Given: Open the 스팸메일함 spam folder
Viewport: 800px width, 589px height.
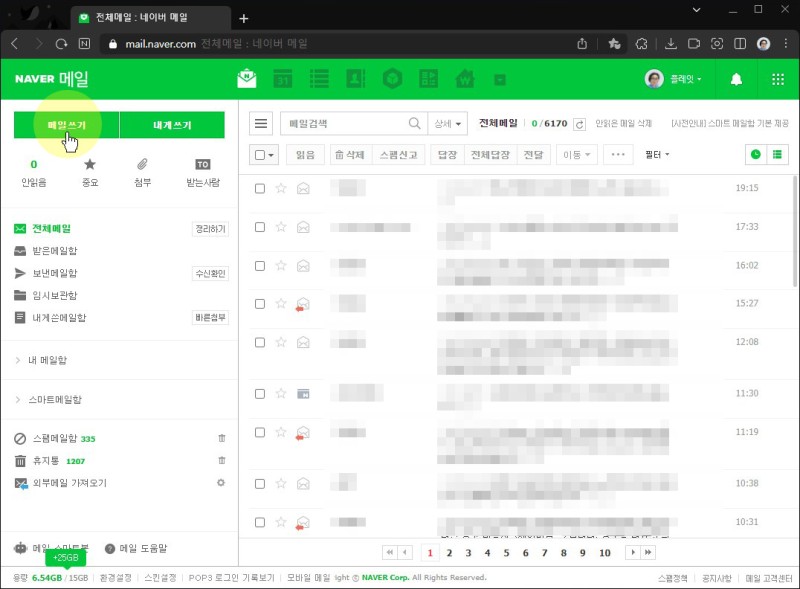Looking at the screenshot, I should click(55, 438).
